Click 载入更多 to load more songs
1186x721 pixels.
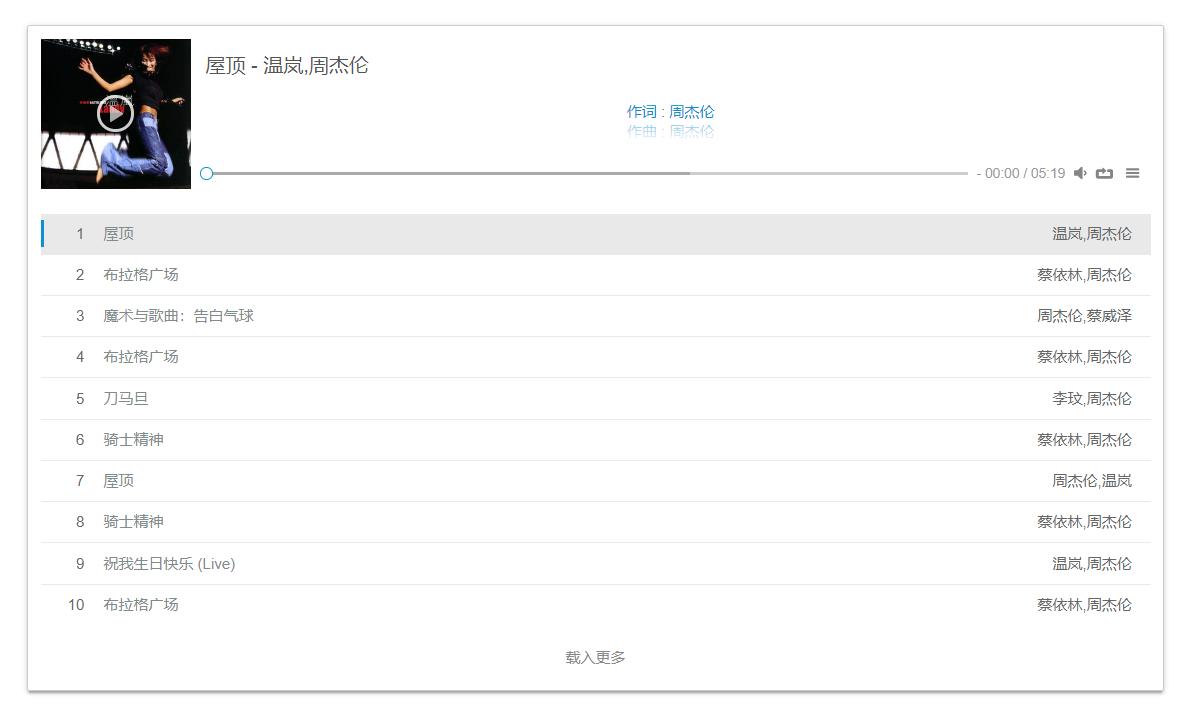click(592, 657)
